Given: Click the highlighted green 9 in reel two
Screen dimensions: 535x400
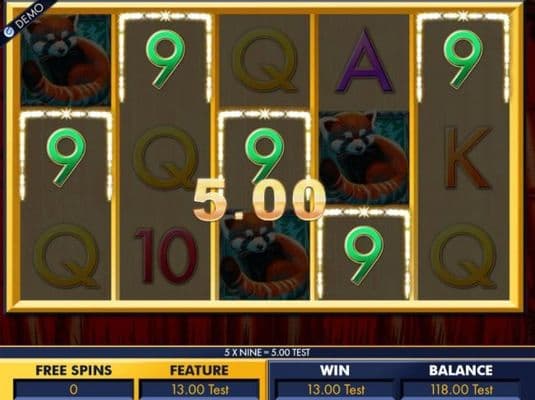Looking at the screenshot, I should coord(165,59).
